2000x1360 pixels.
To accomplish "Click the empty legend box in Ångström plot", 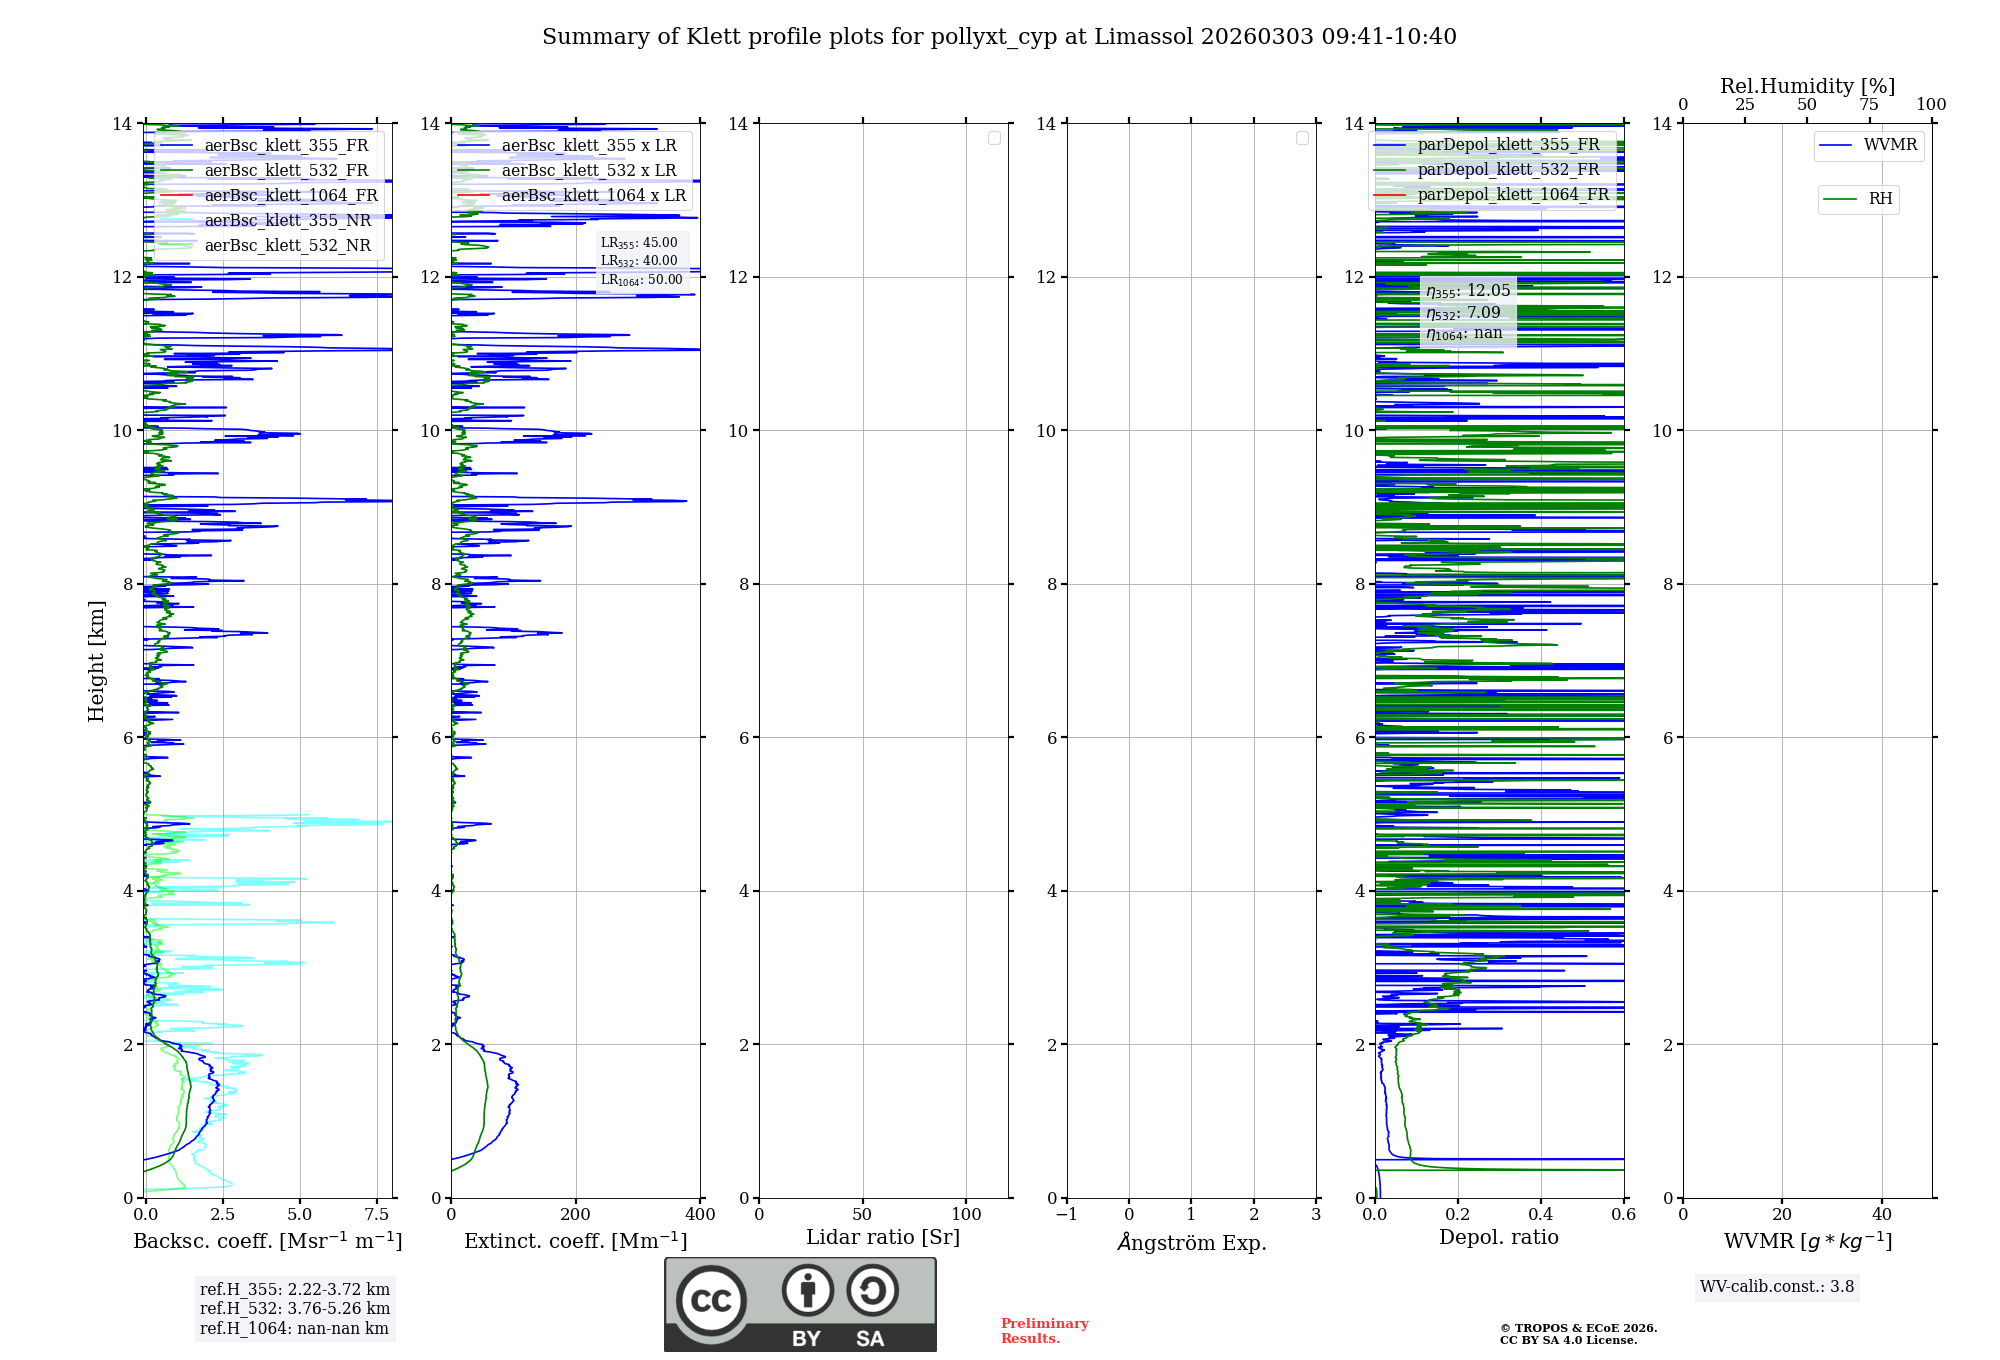I will [x=1302, y=138].
